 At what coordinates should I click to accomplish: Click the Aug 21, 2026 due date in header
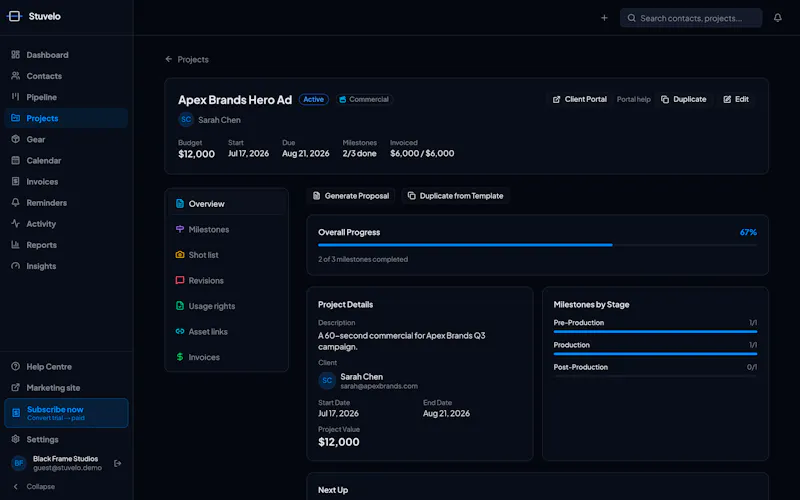(306, 154)
